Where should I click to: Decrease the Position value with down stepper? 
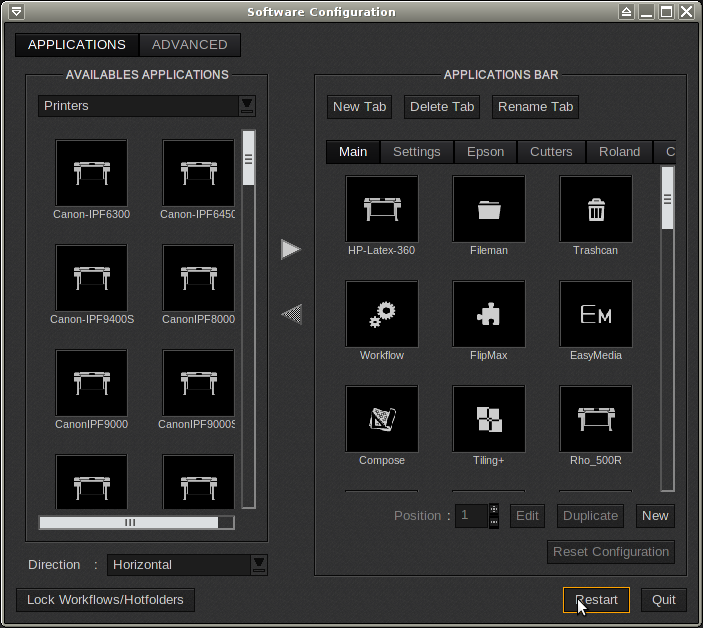pyautogui.click(x=494, y=522)
